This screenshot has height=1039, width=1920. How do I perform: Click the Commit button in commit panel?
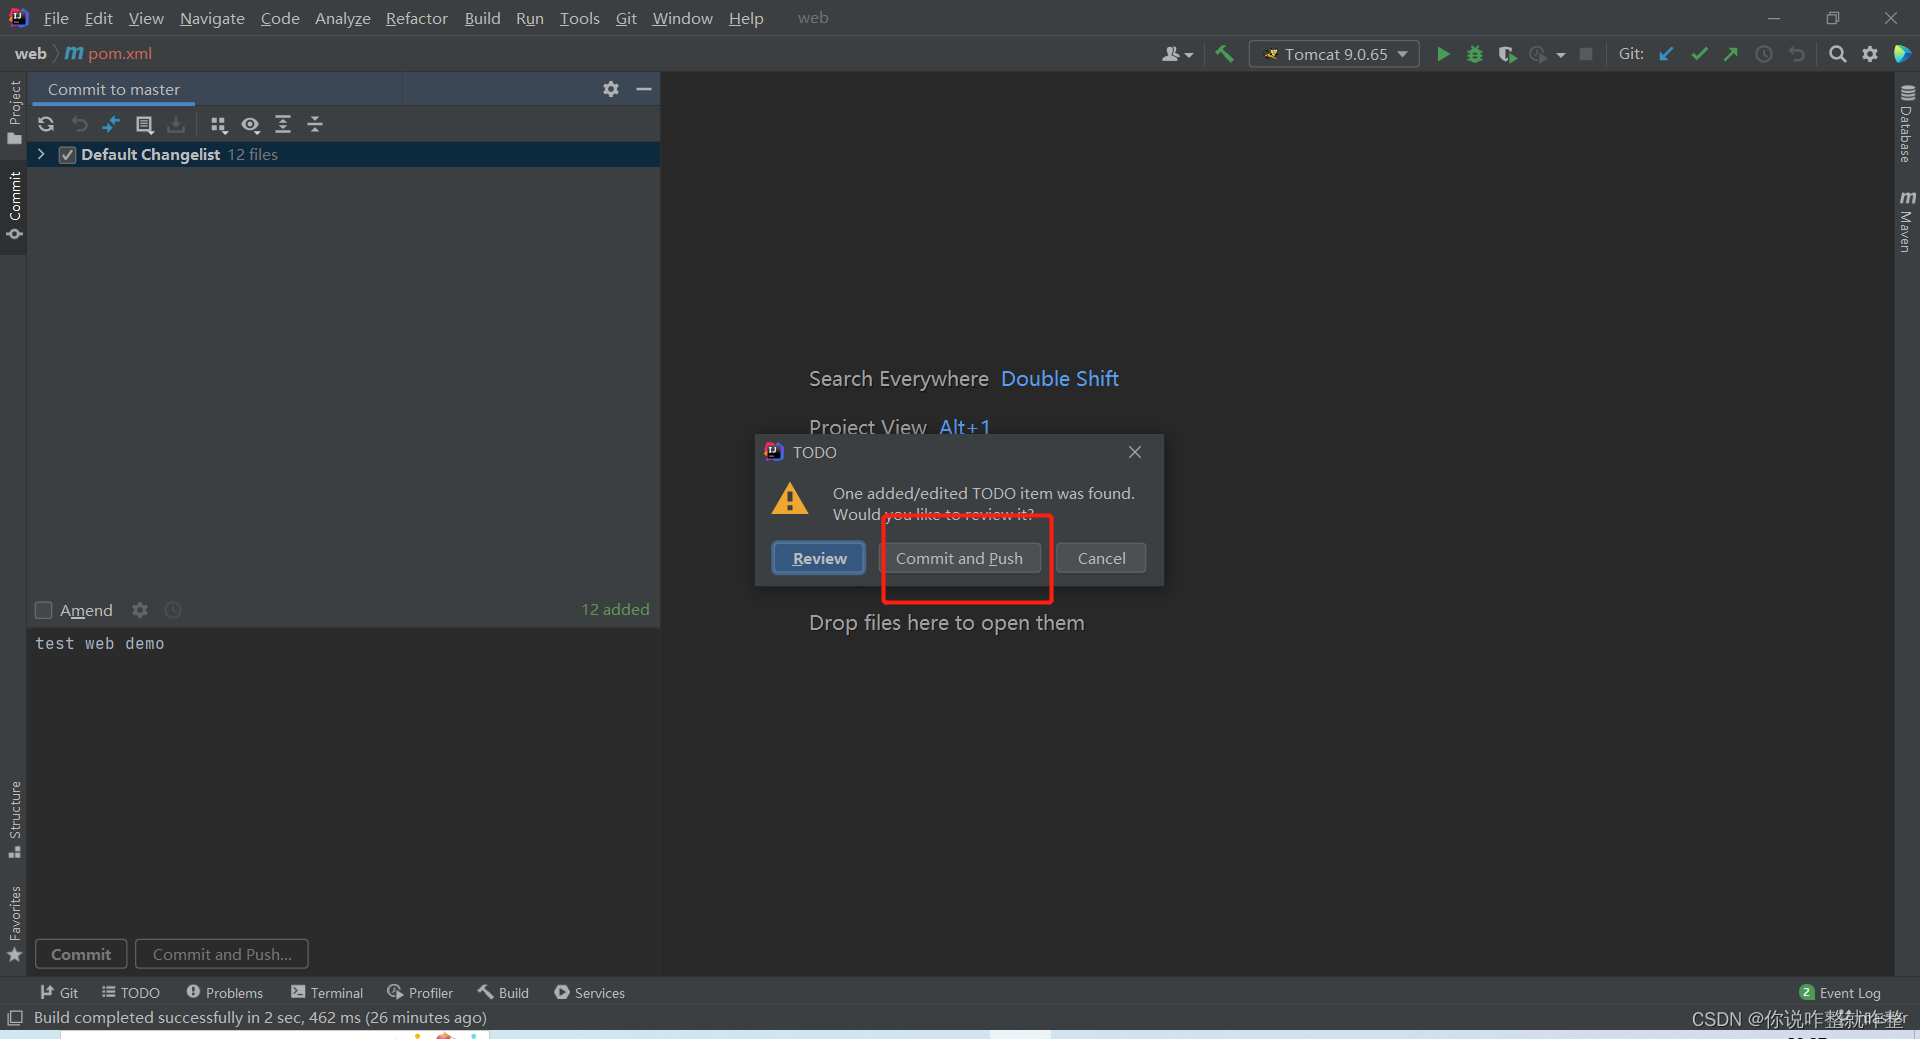tap(81, 954)
